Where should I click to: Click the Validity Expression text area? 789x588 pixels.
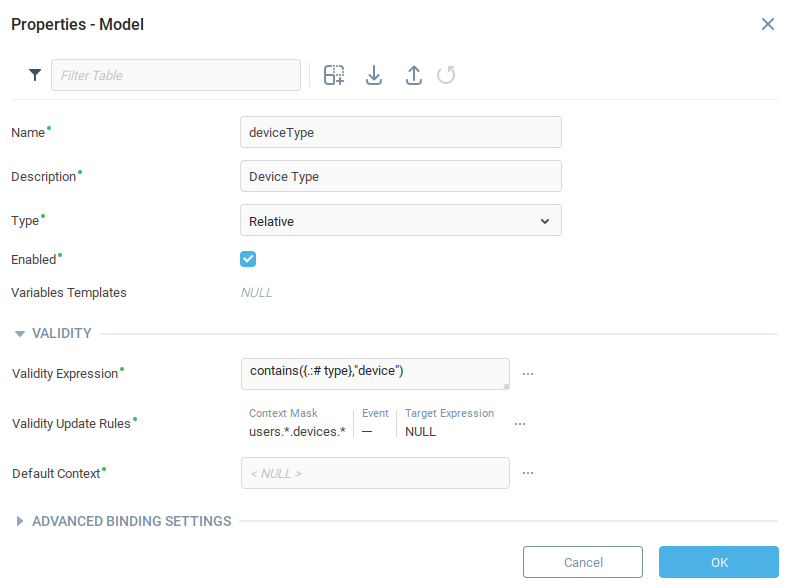click(374, 373)
